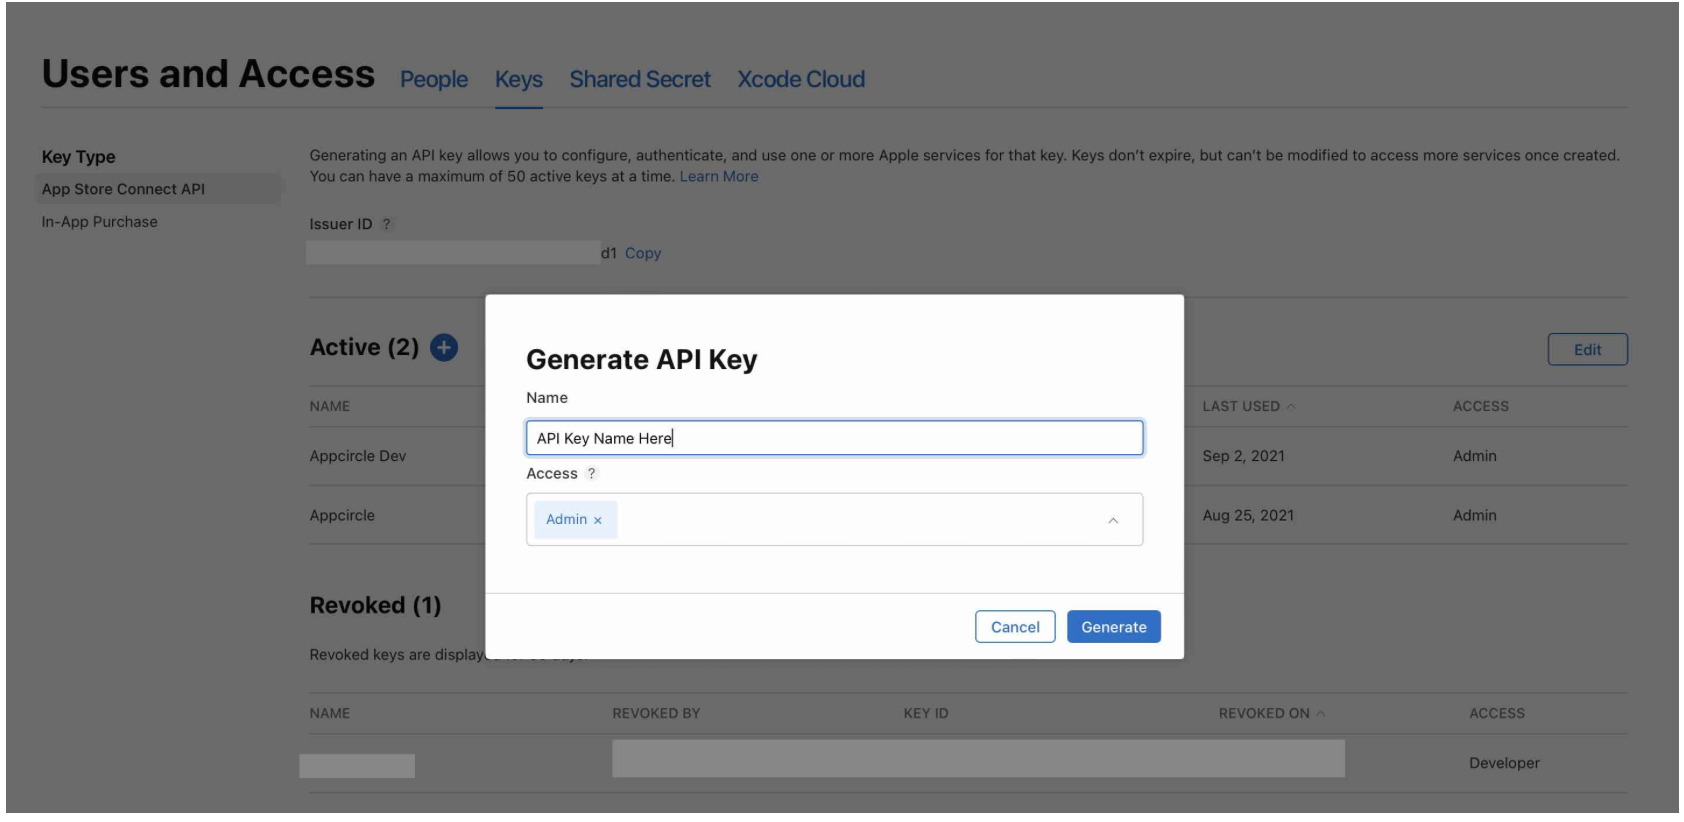Screen dimensions: 1684x822
Task: Remove the Admin tag via its x icon
Action: coord(598,520)
